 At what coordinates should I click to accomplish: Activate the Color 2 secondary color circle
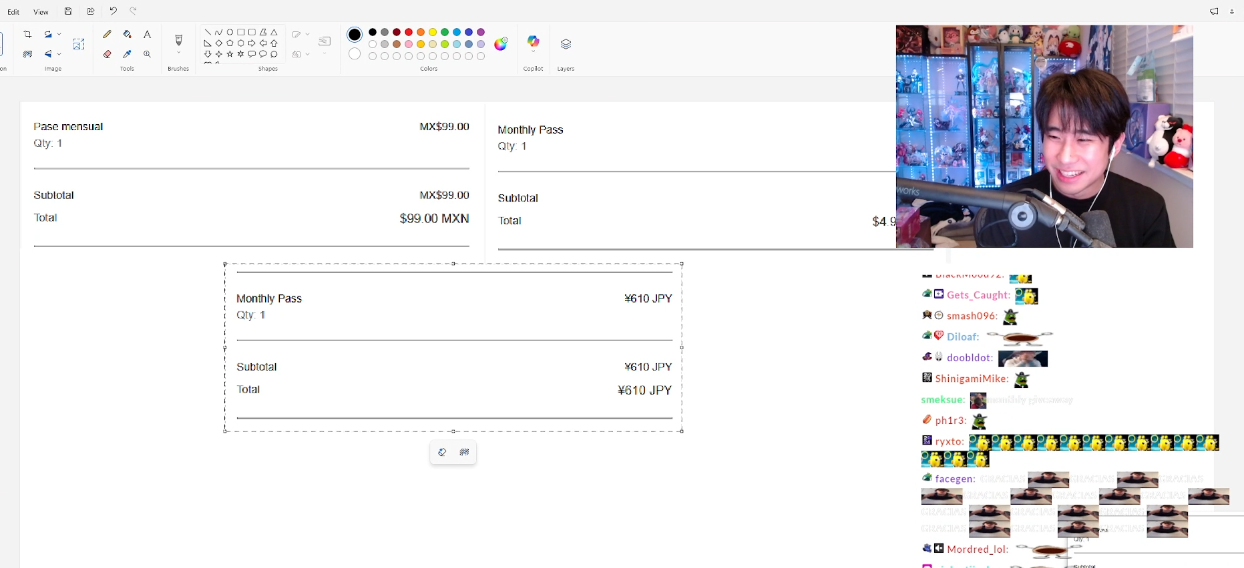click(354, 54)
